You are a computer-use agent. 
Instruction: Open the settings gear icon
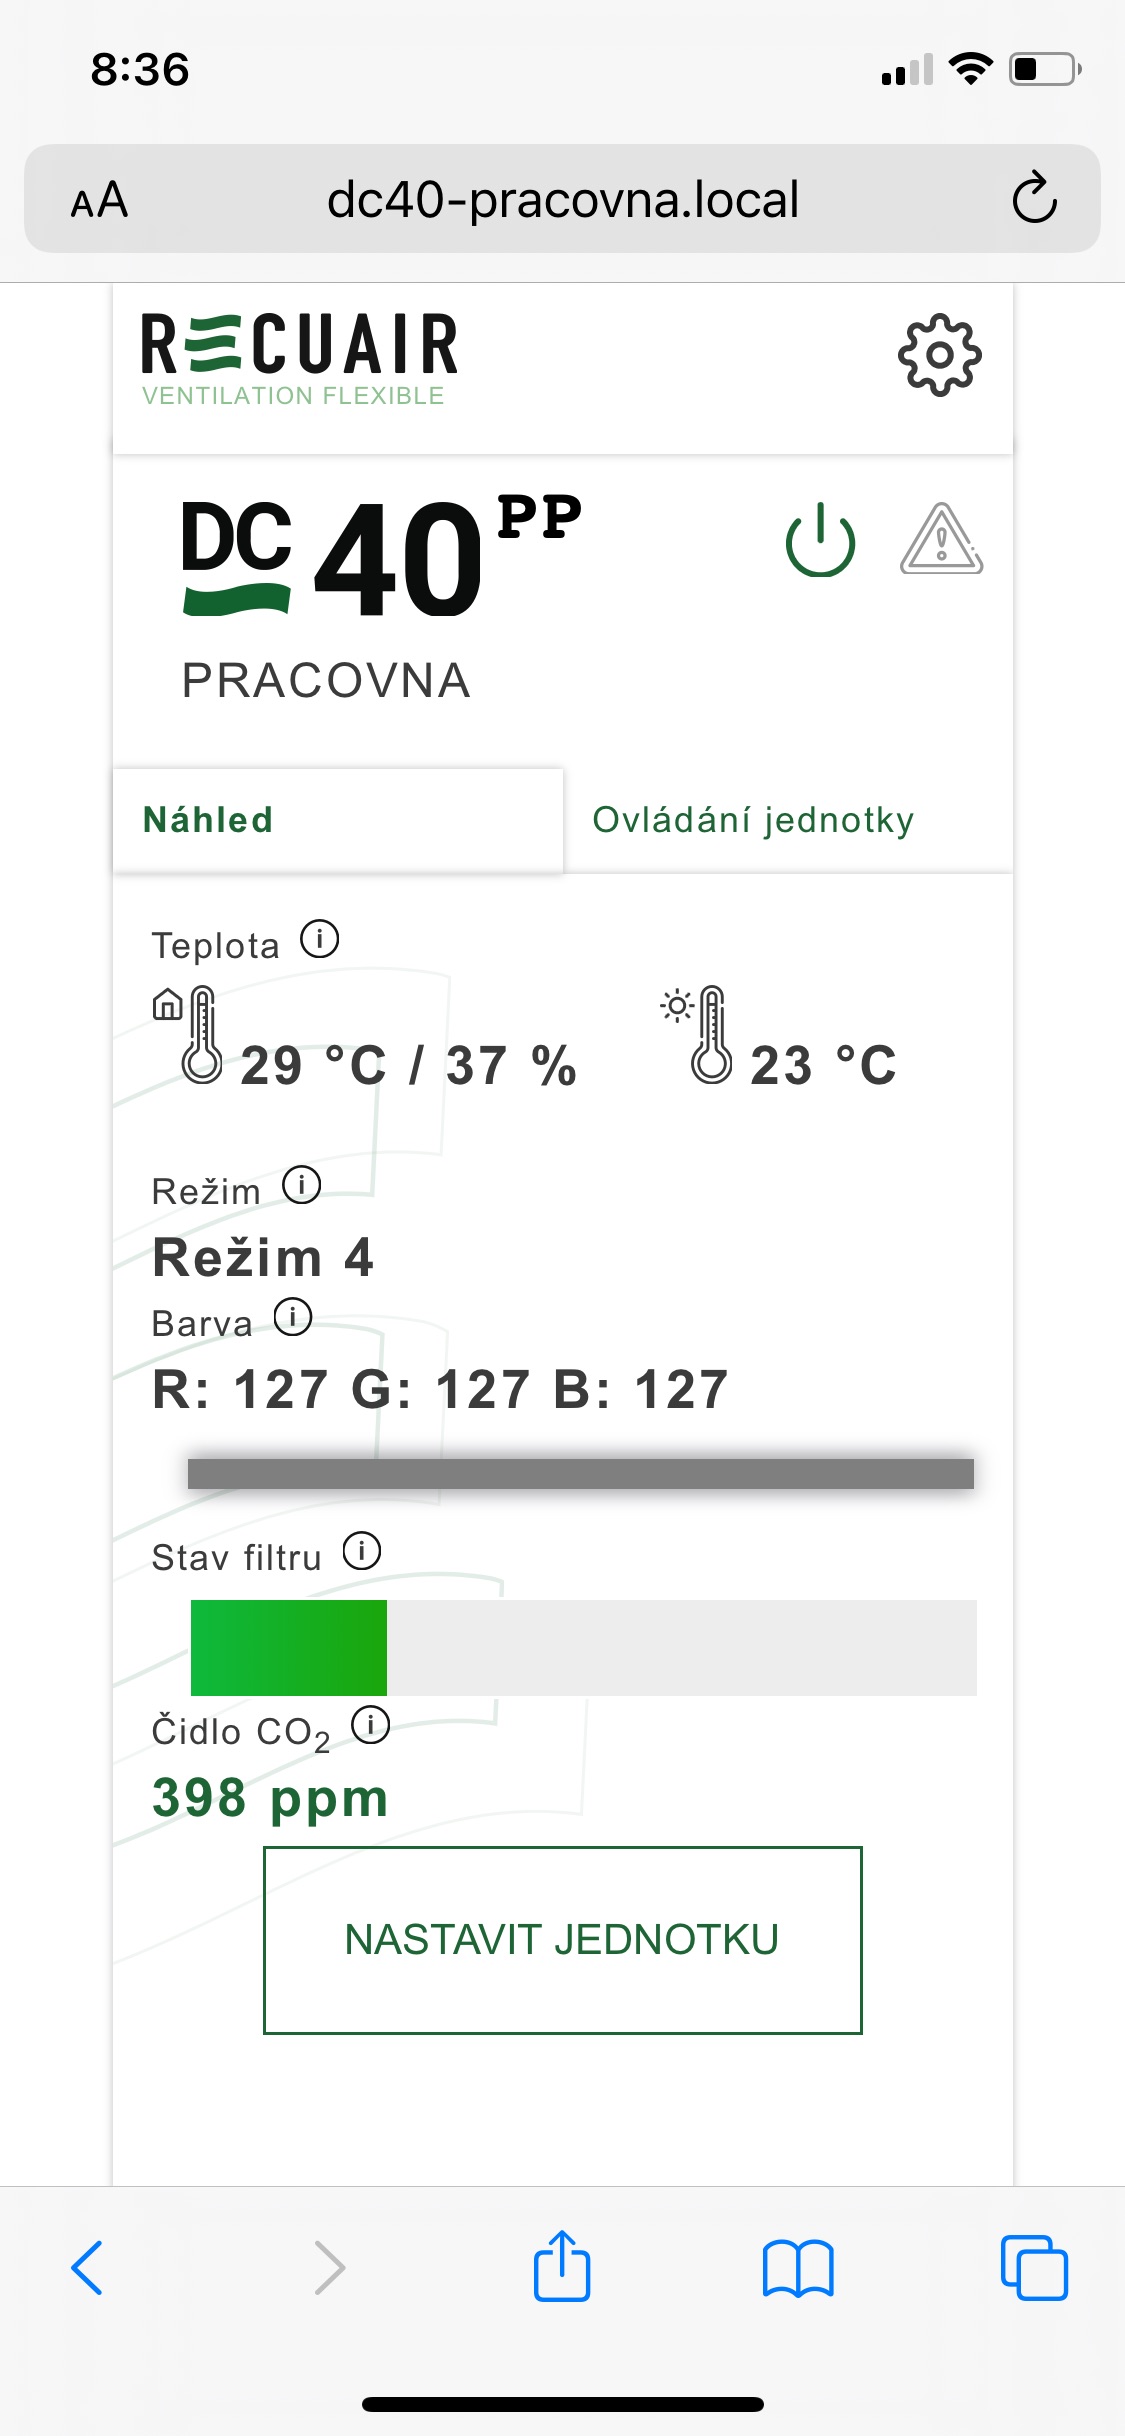(x=939, y=355)
